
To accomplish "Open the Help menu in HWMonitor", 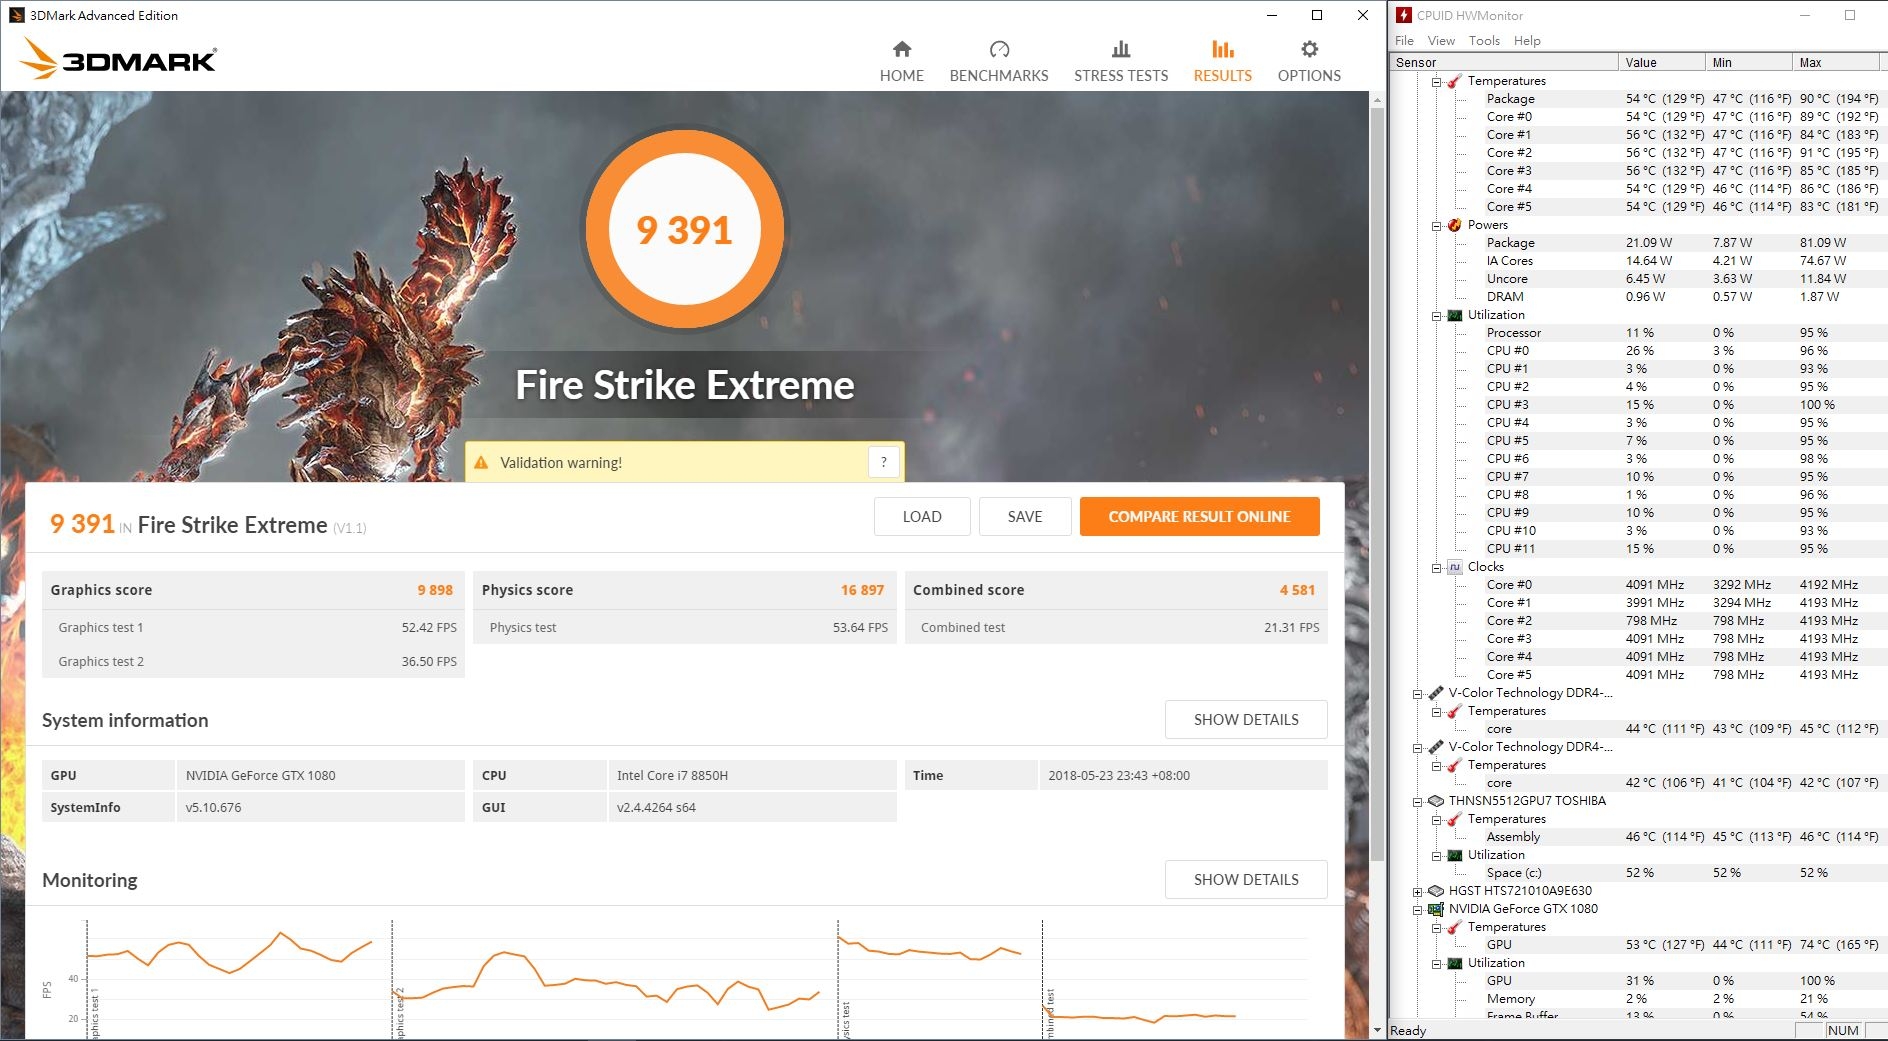I will point(1527,41).
